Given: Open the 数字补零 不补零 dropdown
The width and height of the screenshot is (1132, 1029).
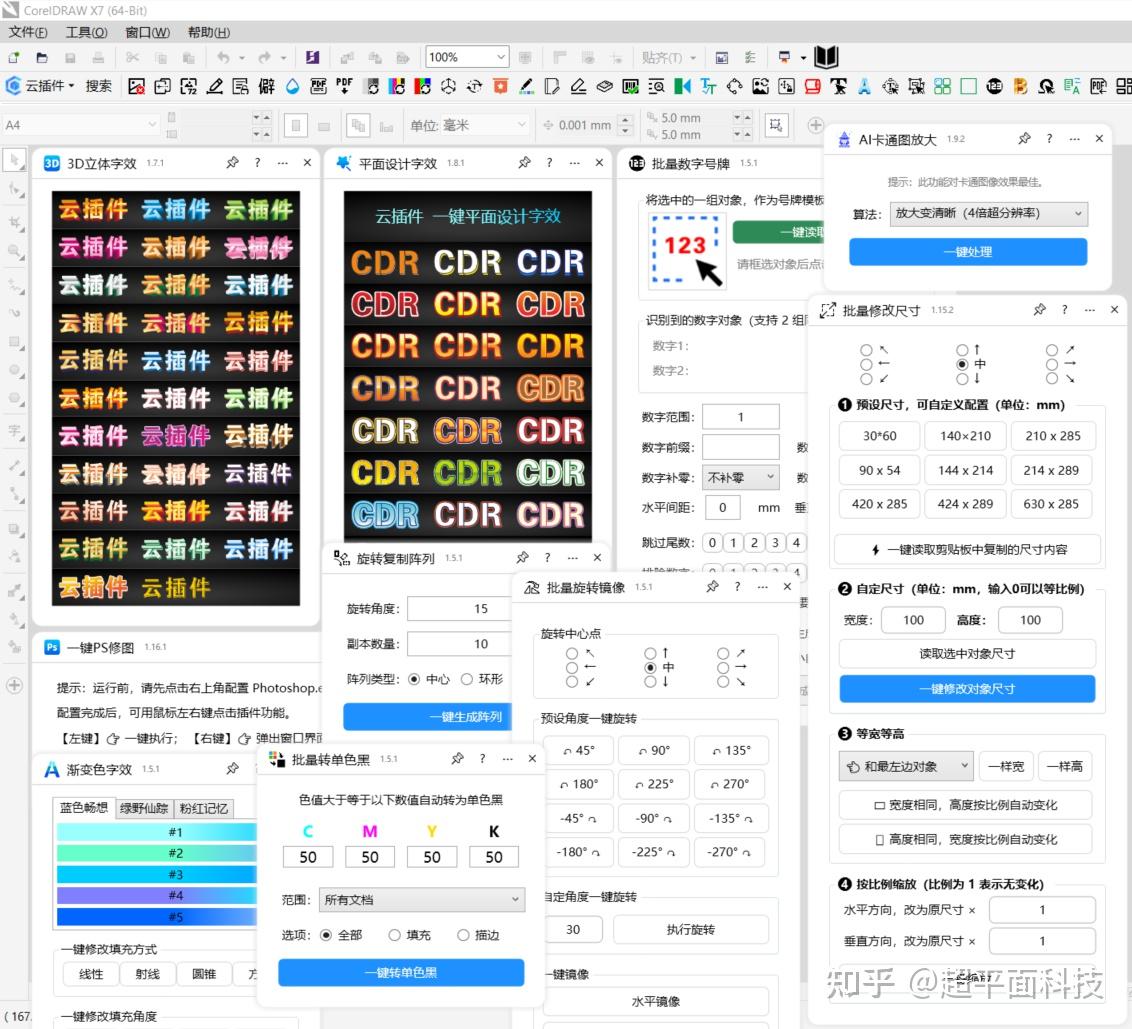Looking at the screenshot, I should pyautogui.click(x=741, y=477).
